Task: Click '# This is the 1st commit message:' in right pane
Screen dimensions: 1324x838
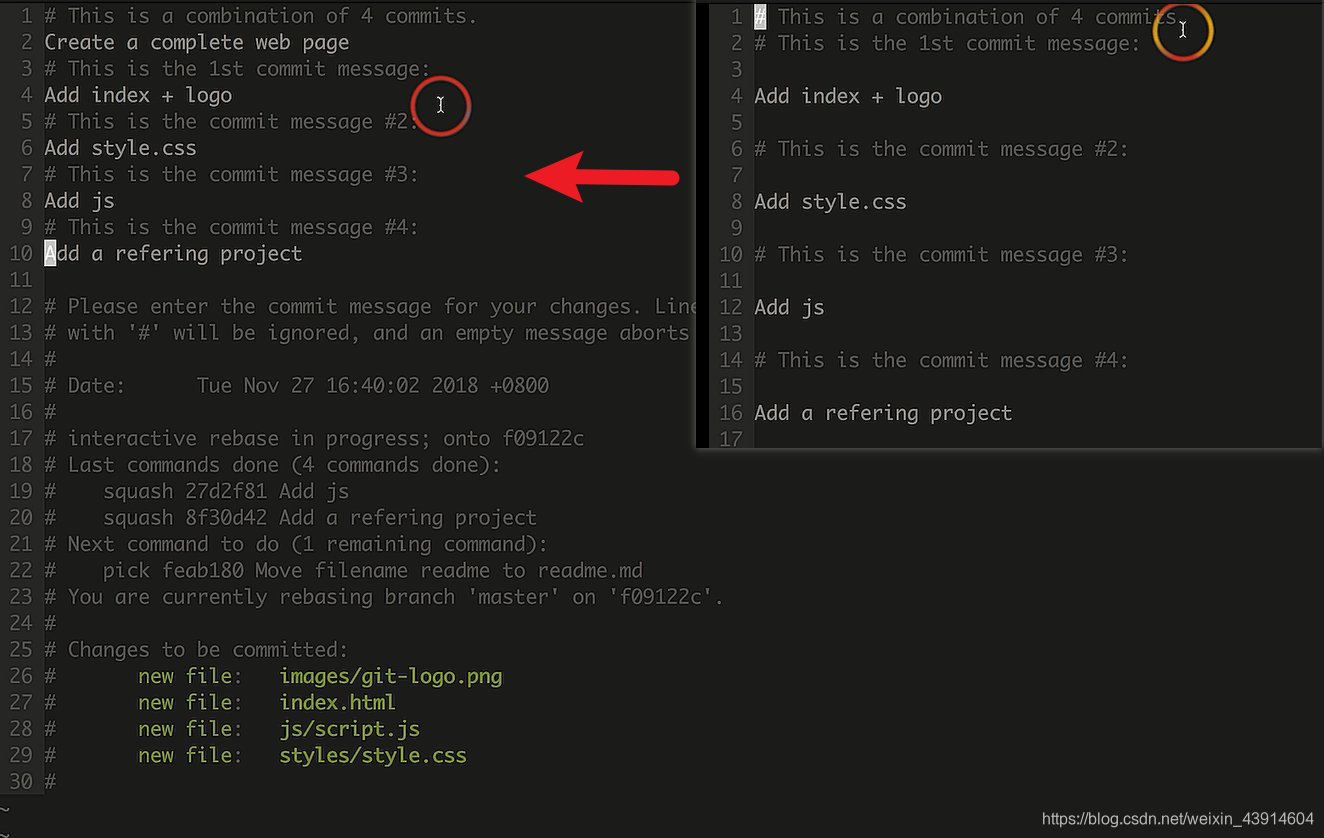Action: coord(947,43)
